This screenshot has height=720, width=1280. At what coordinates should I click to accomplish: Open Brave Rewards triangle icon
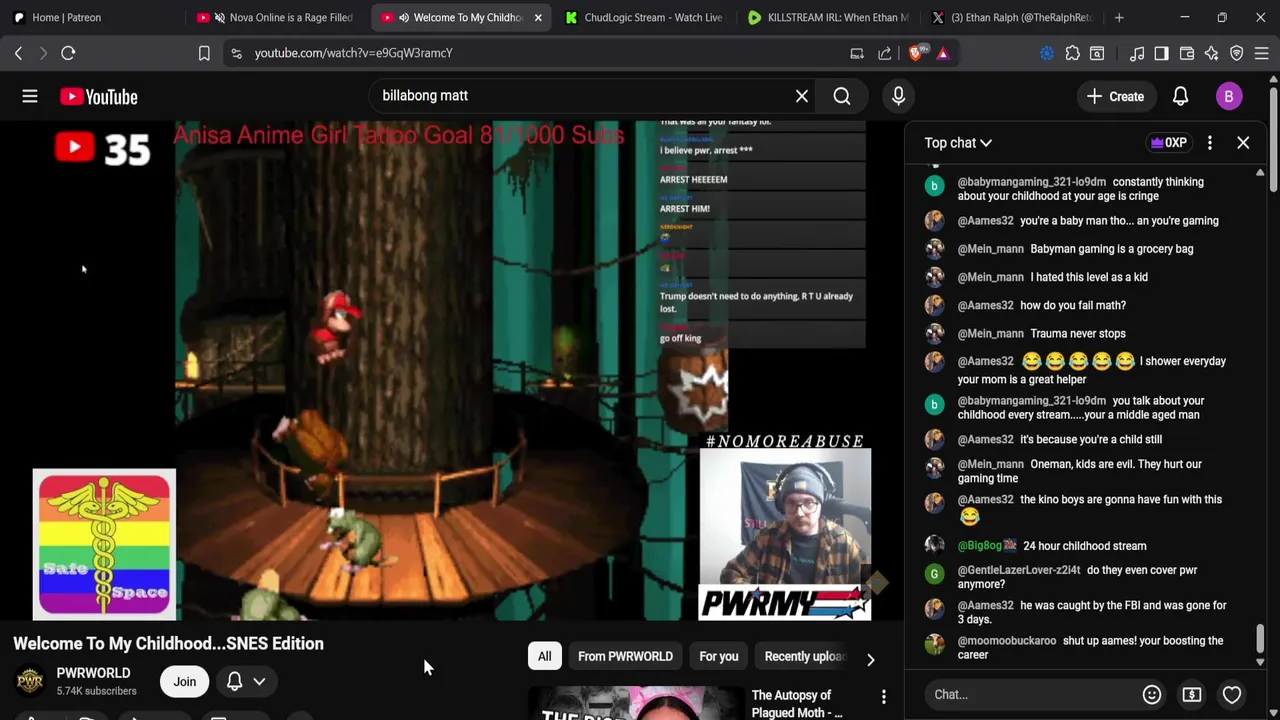click(x=942, y=53)
